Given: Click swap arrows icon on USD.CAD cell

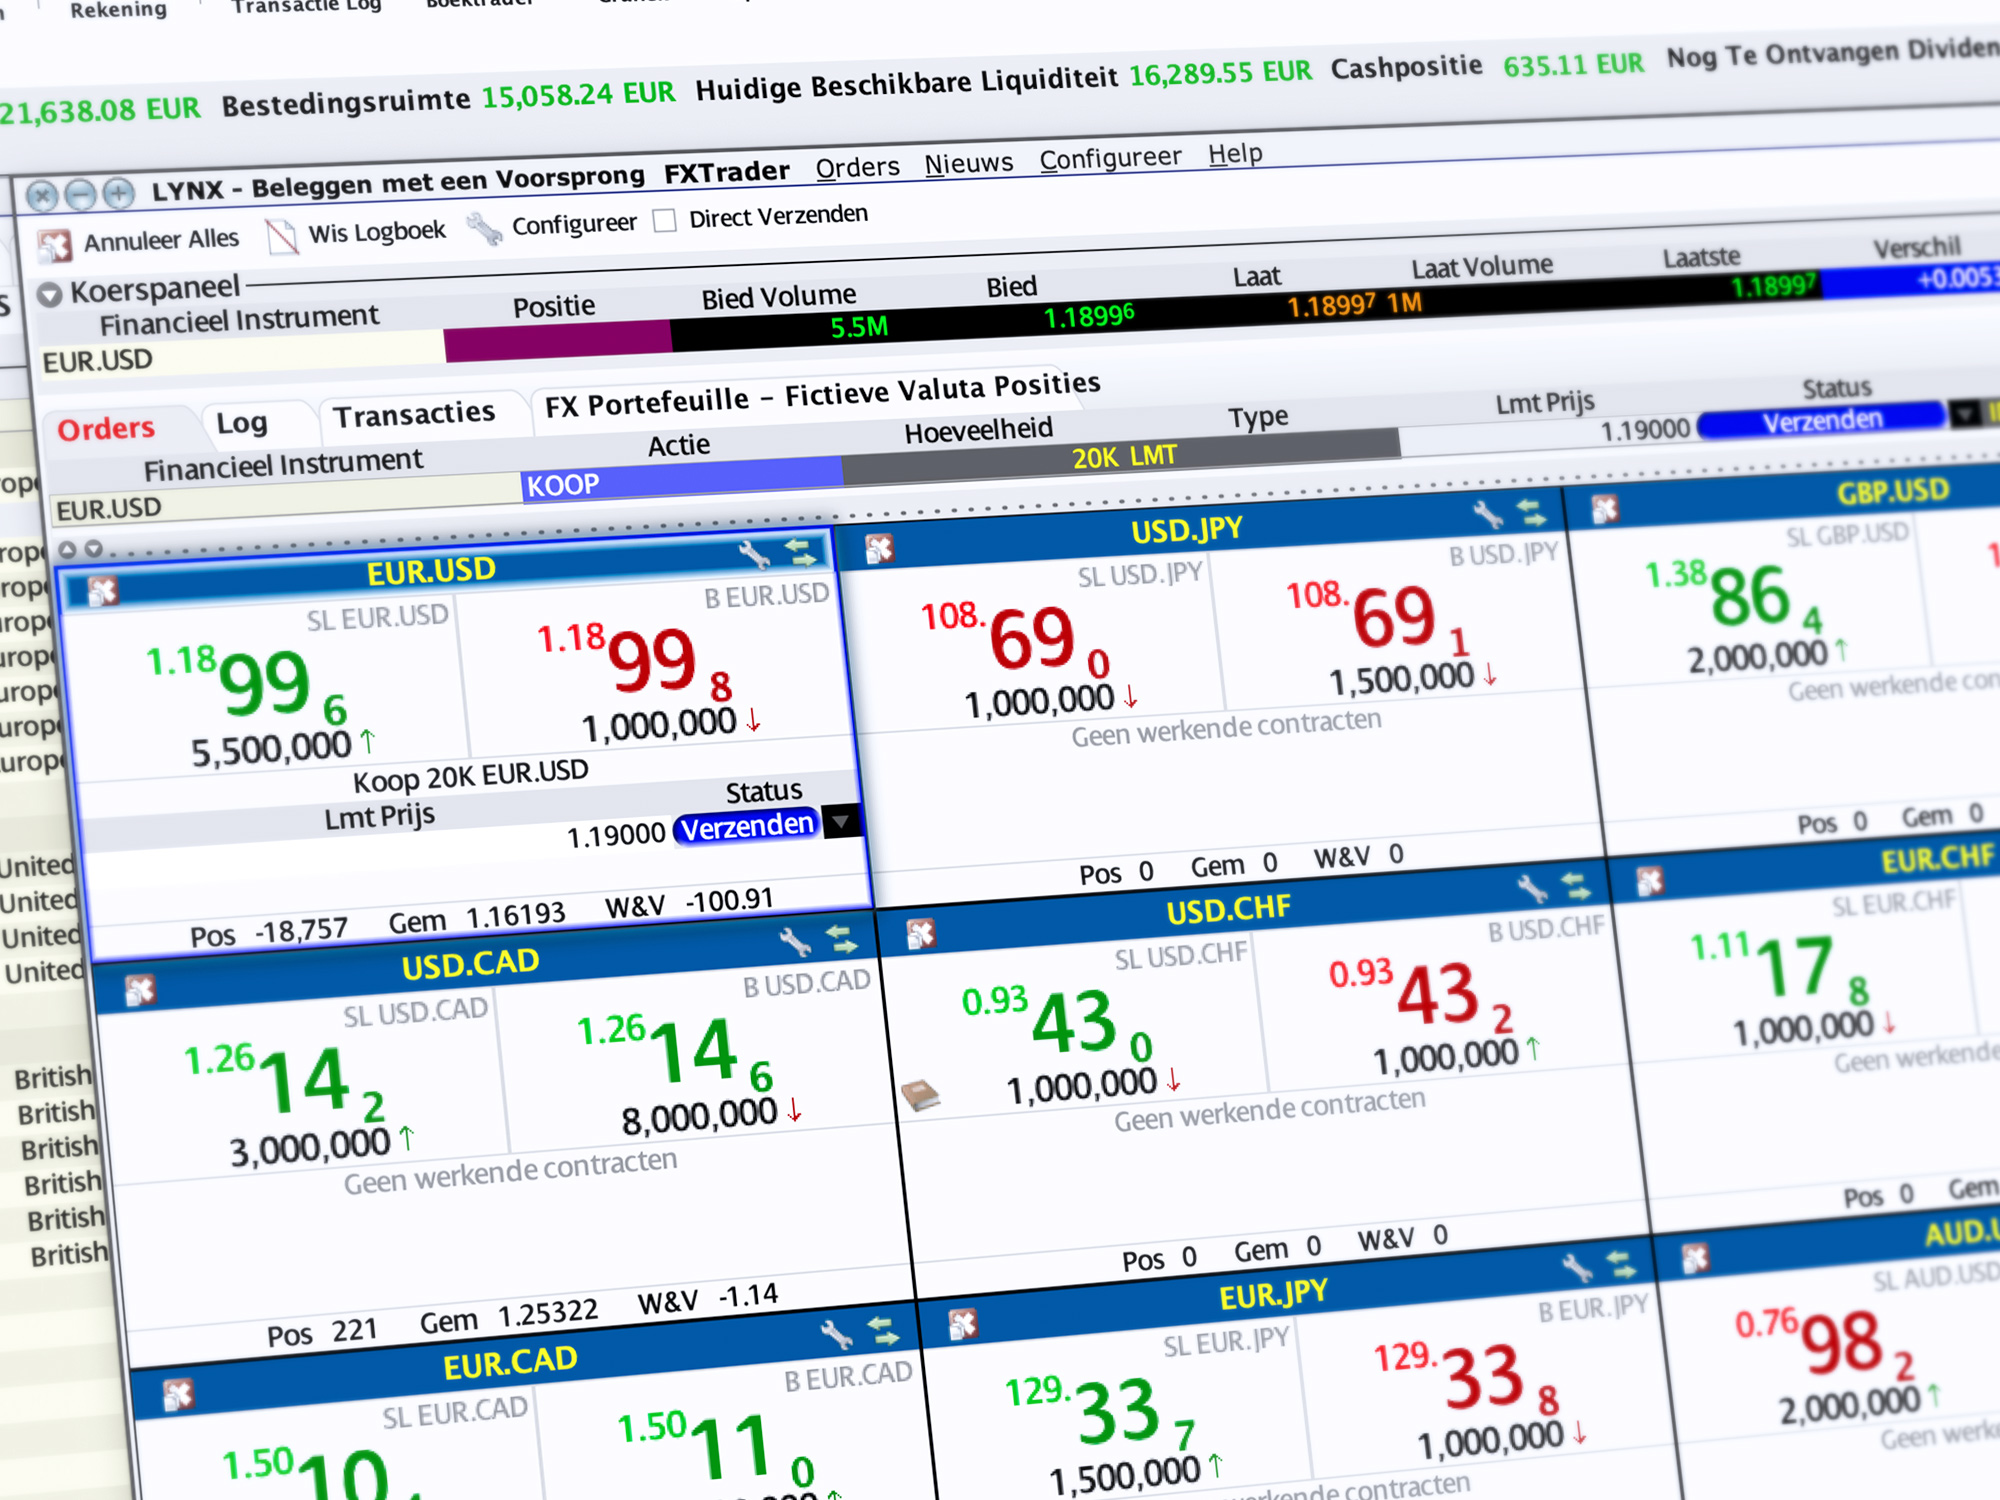Looking at the screenshot, I should click(841, 939).
